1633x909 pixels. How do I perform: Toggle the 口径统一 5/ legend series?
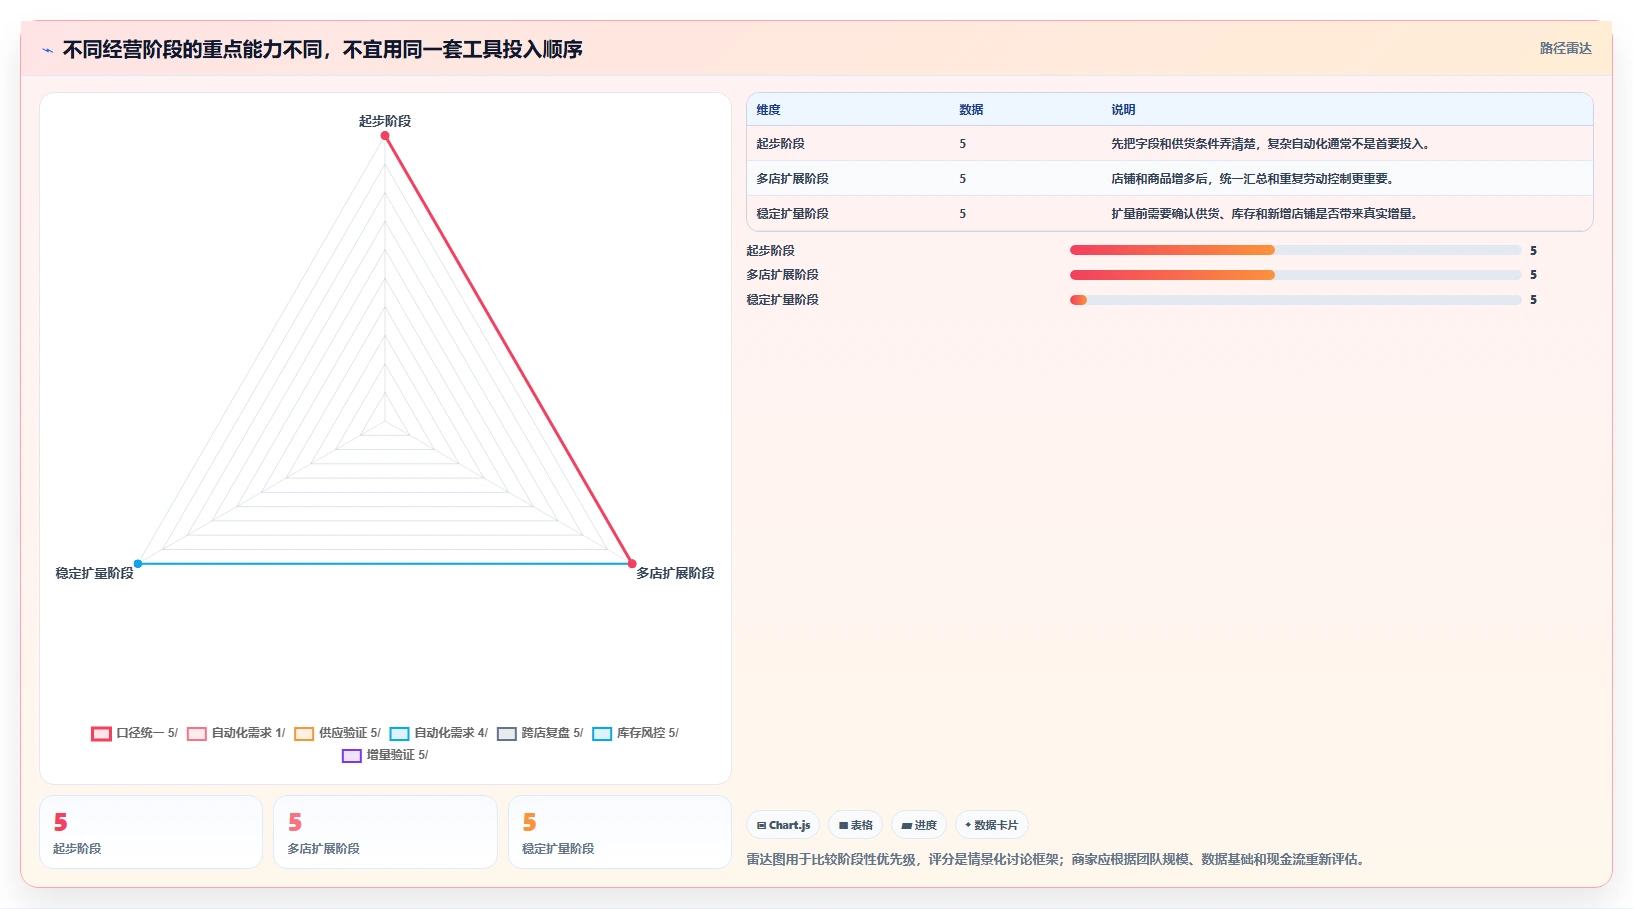tap(135, 733)
